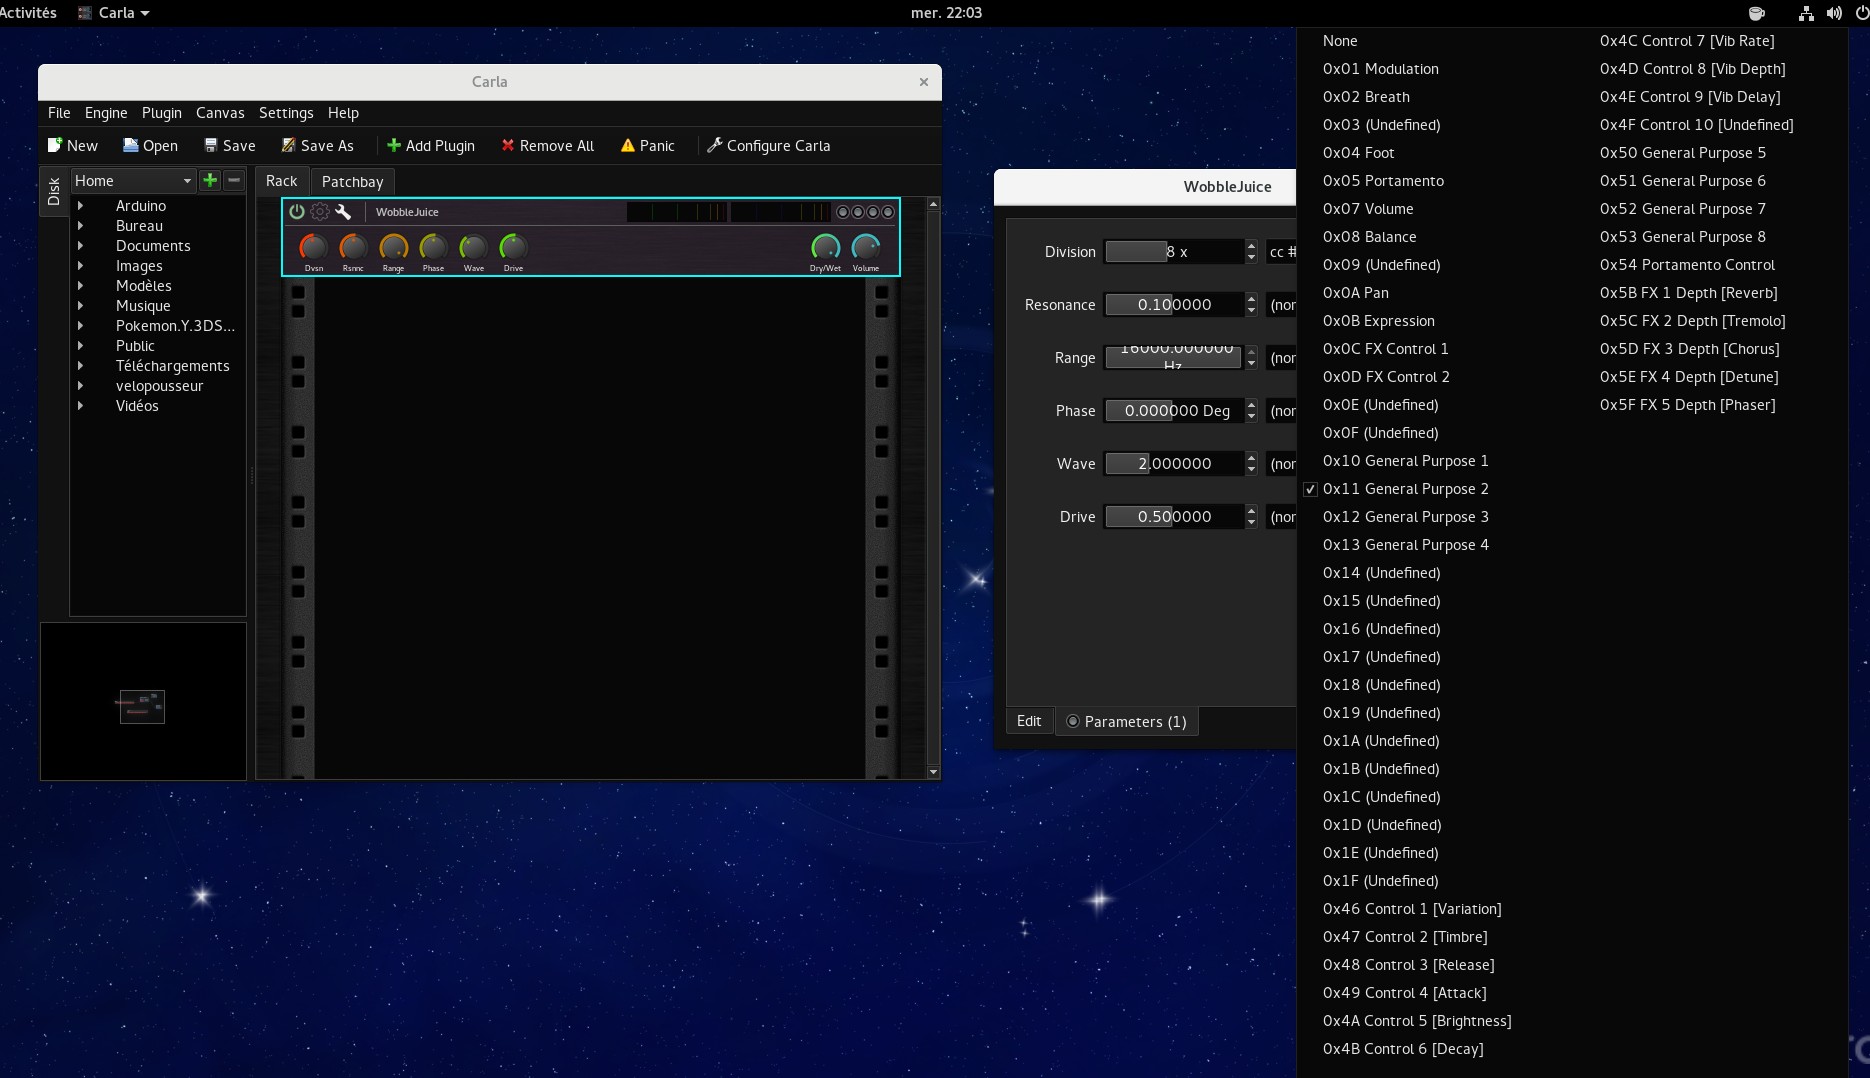Expand the Musique folder tree item
The width and height of the screenshot is (1870, 1078).
point(81,306)
